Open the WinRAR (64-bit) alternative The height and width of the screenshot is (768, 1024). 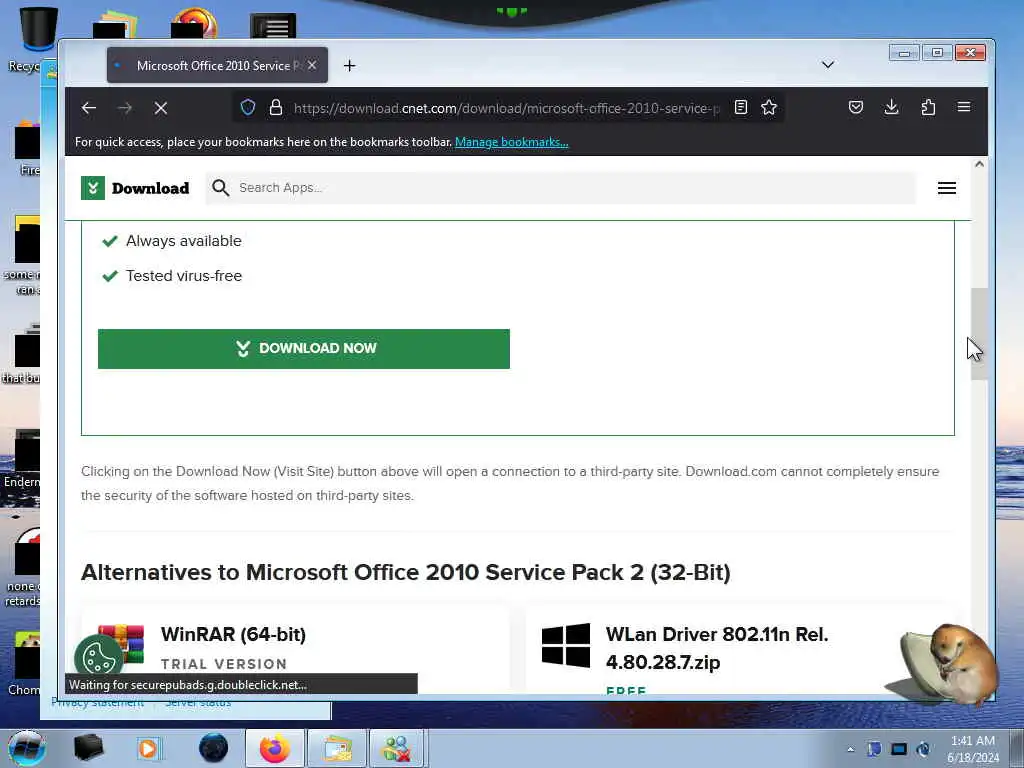233,634
